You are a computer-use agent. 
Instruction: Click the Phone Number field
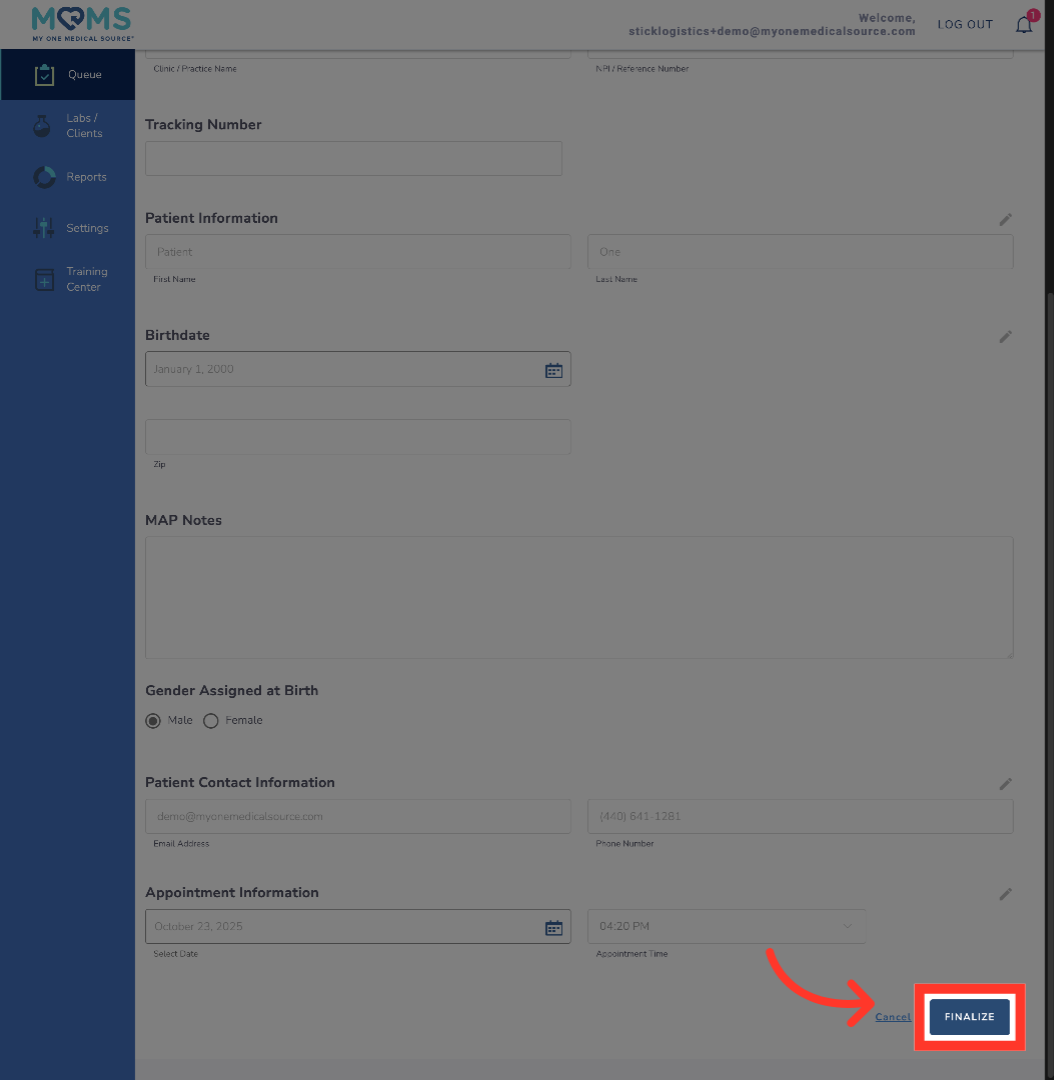point(800,816)
